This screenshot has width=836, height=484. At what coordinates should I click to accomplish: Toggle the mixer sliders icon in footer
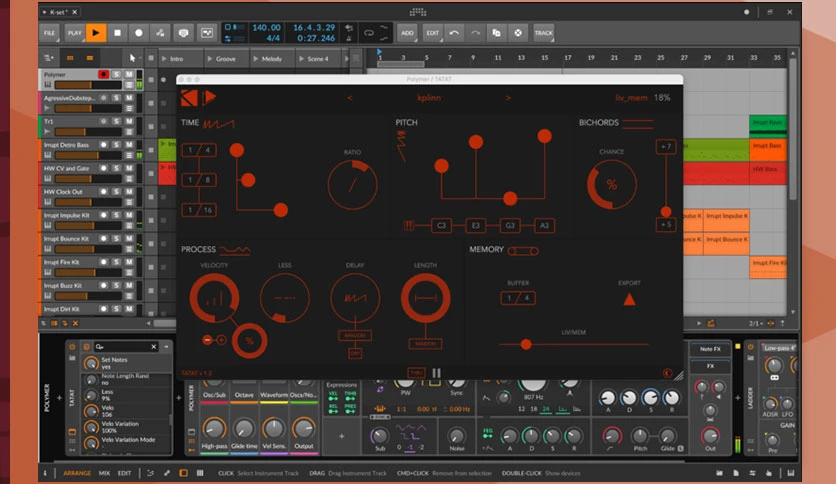(x=752, y=473)
